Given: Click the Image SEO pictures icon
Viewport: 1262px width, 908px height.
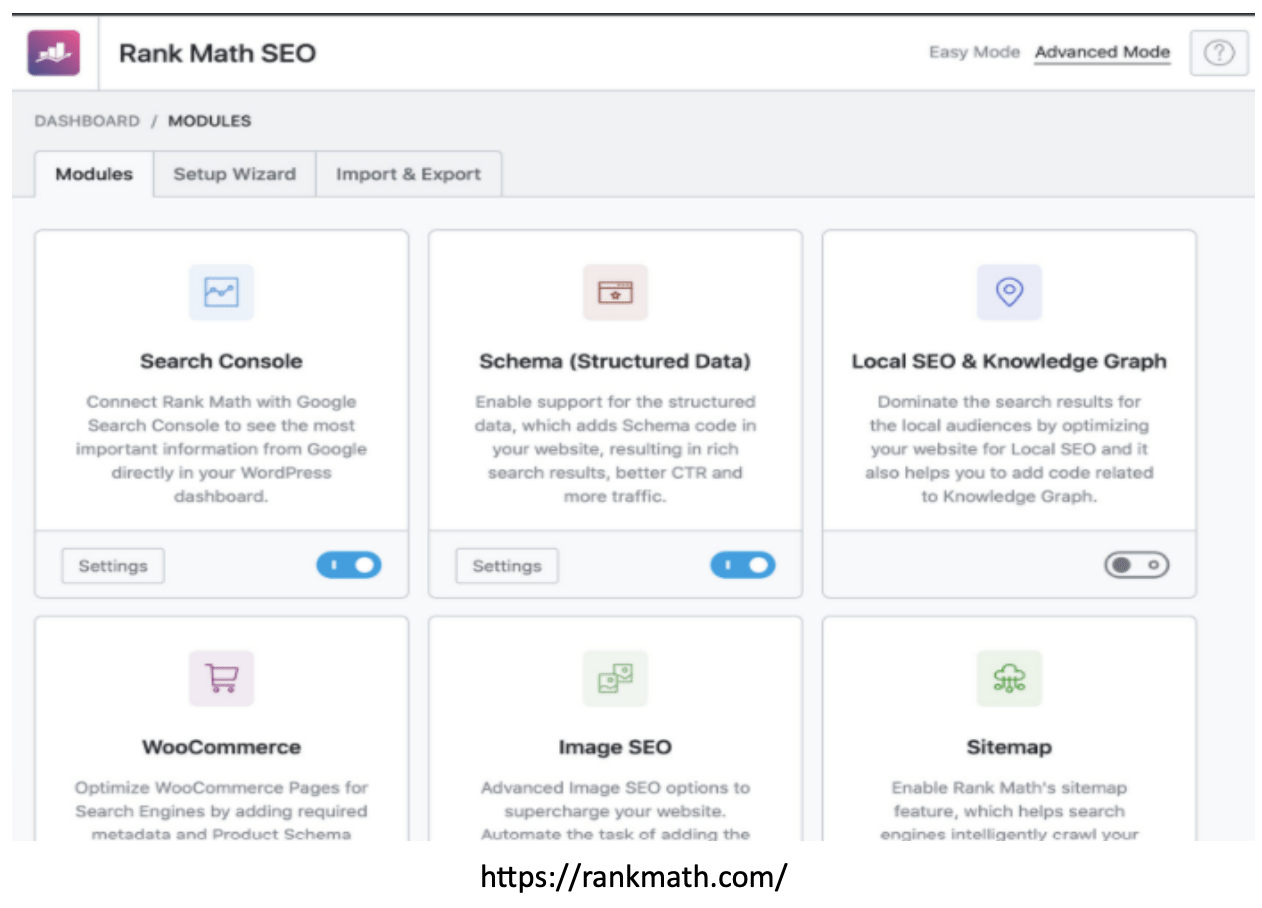Looking at the screenshot, I should (615, 678).
